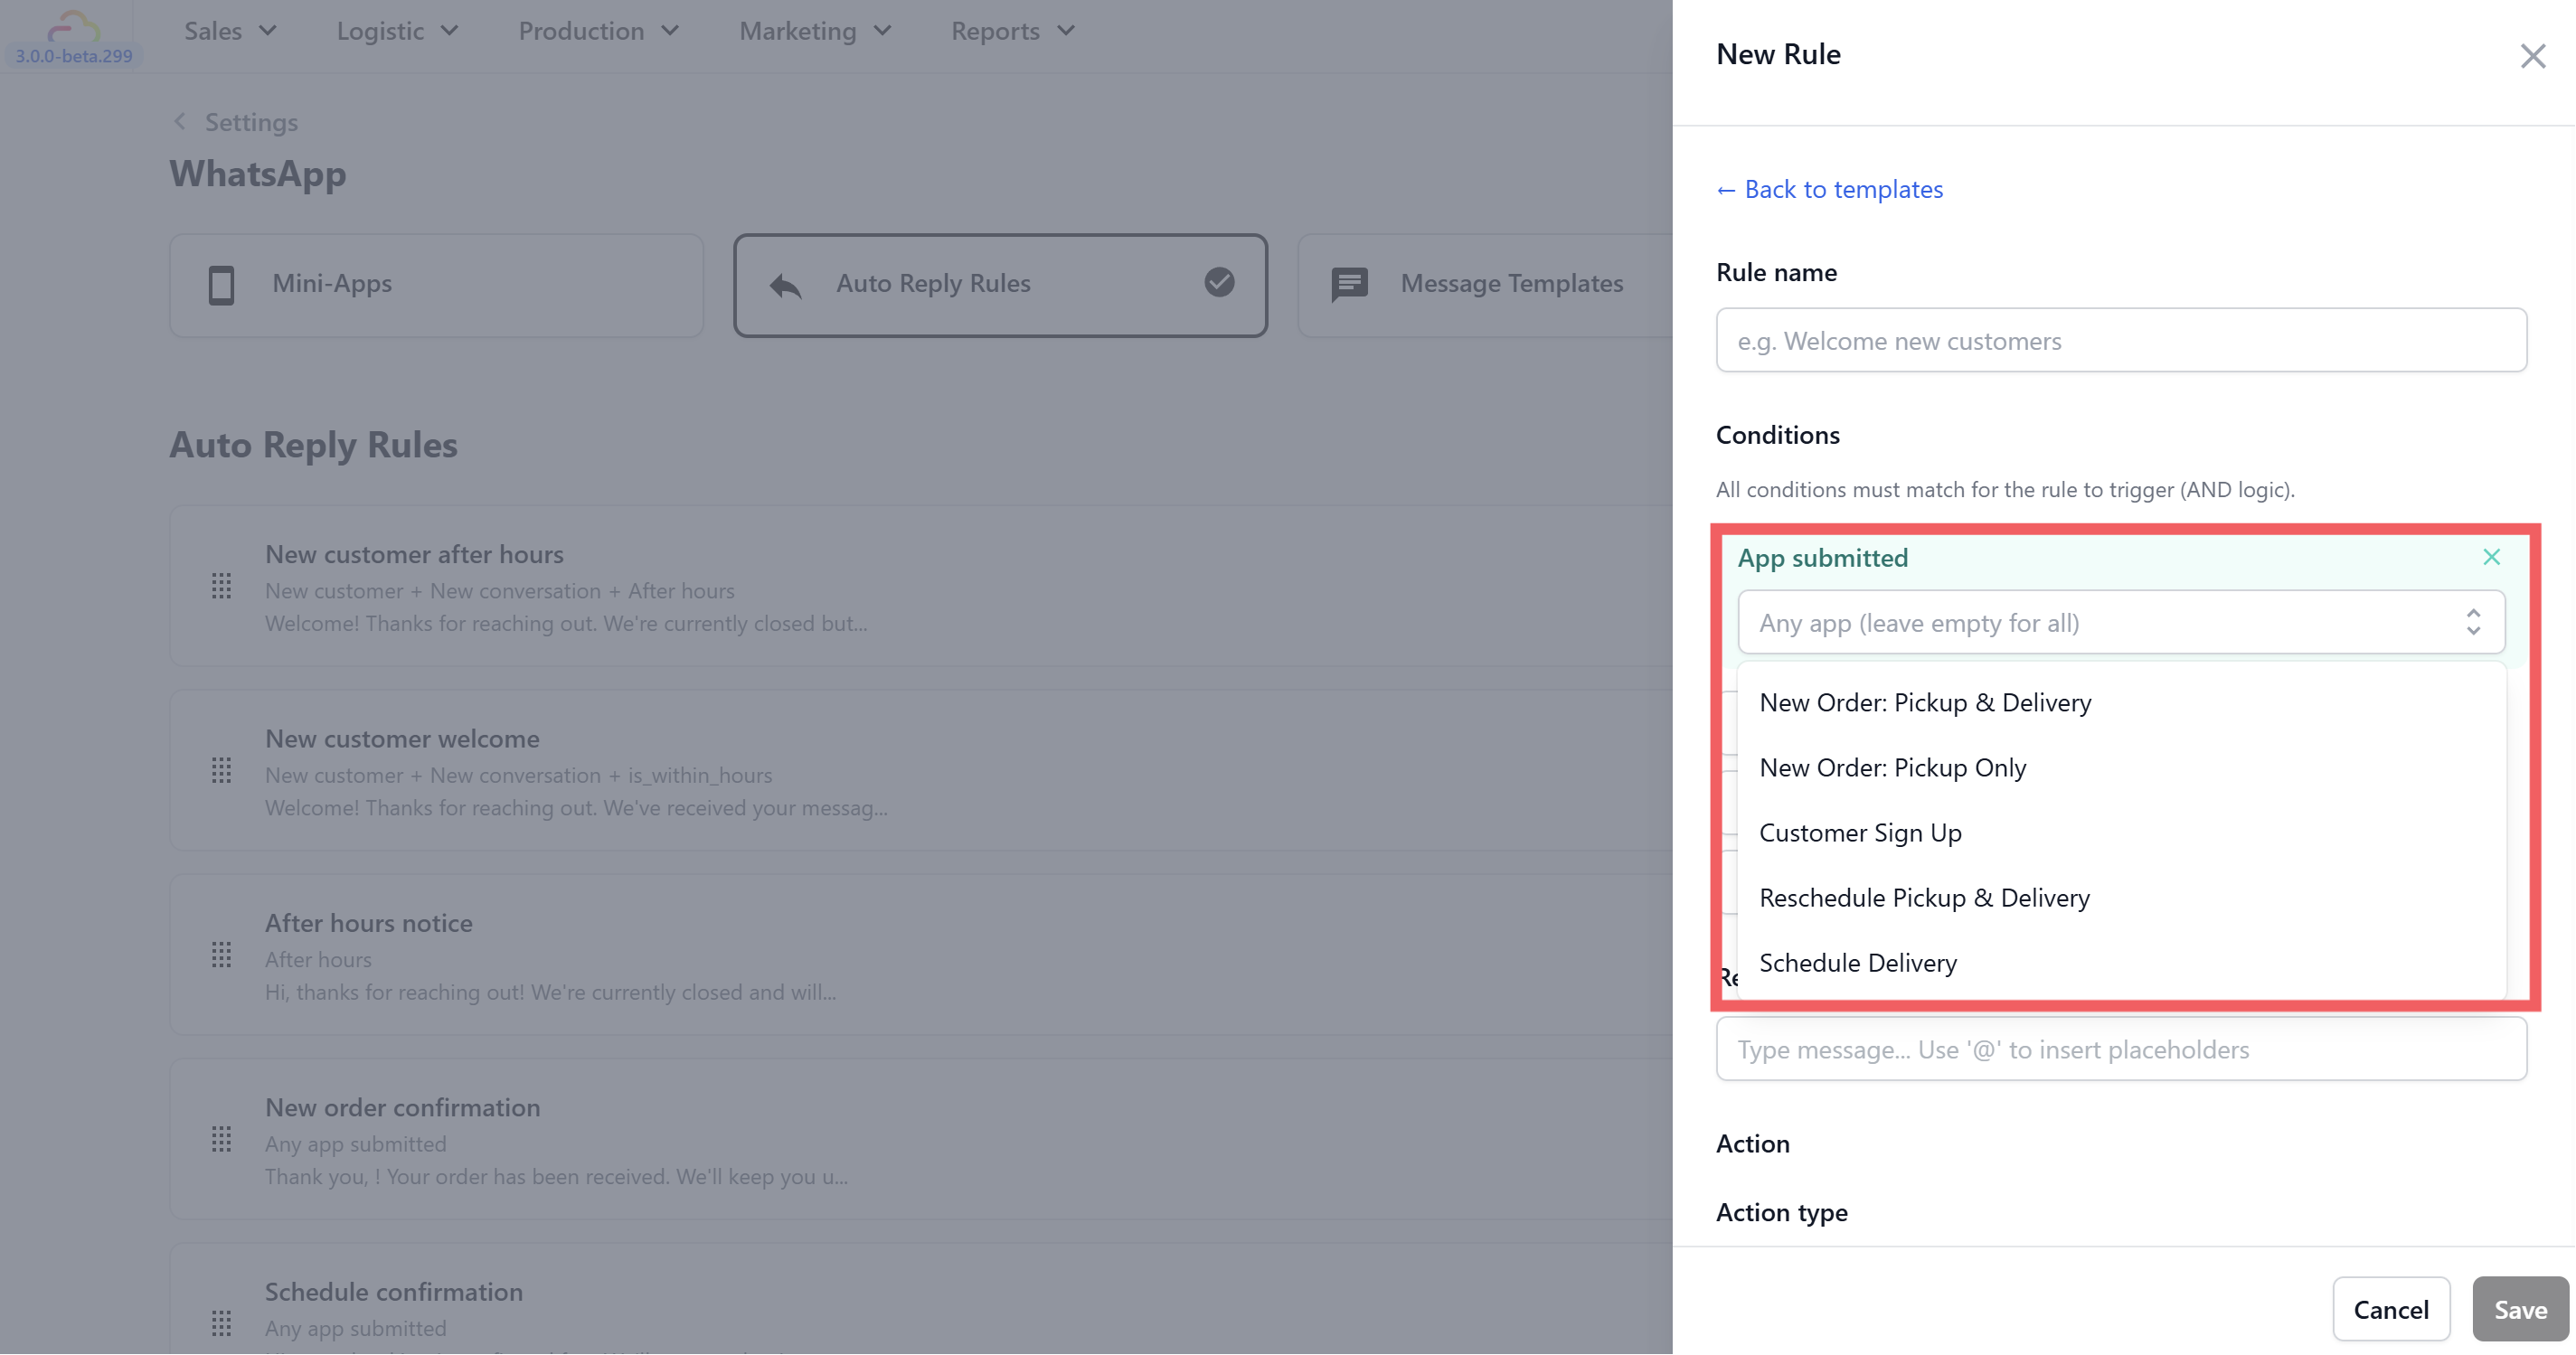Remove the App submitted condition
This screenshot has height=1355, width=2576.
2491,558
